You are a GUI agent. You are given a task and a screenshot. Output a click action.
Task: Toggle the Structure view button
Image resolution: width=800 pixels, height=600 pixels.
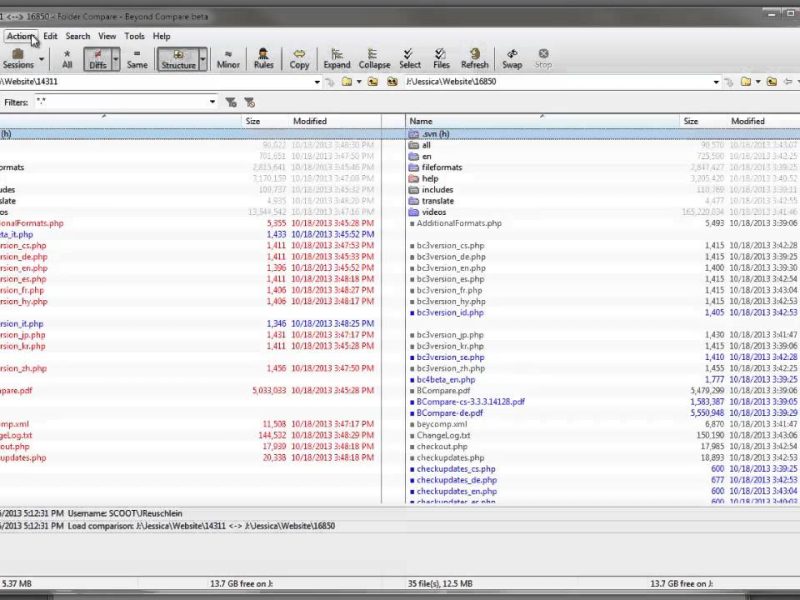tap(178, 59)
